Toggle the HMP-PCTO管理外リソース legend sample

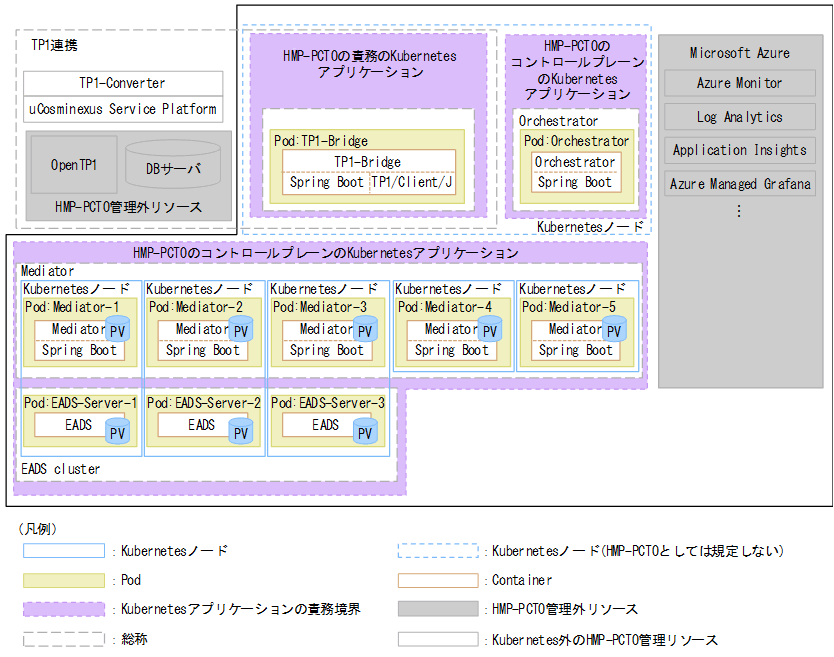437,608
